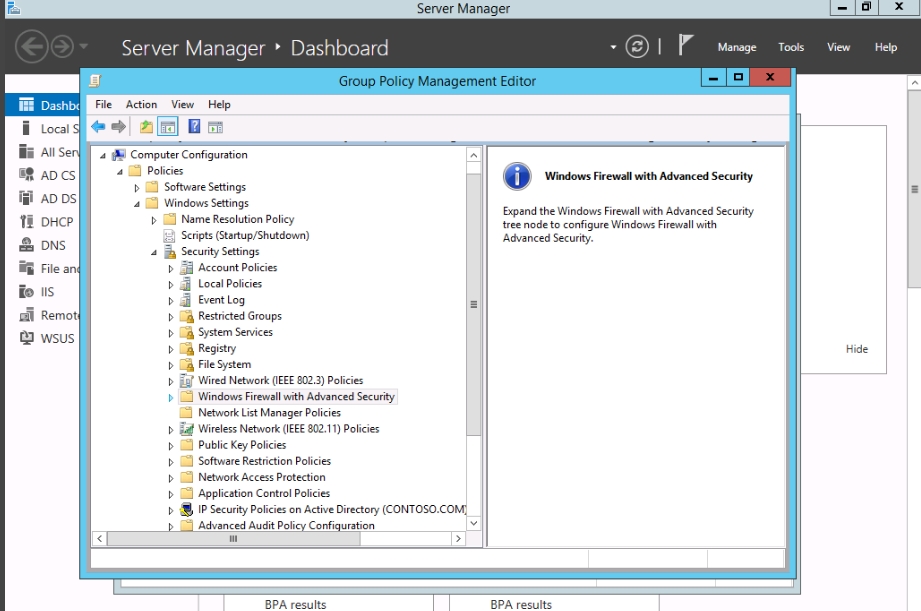Viewport: 921px width, 611px height.
Task: Select File and Storage sidebar entry
Action: [x=49, y=268]
